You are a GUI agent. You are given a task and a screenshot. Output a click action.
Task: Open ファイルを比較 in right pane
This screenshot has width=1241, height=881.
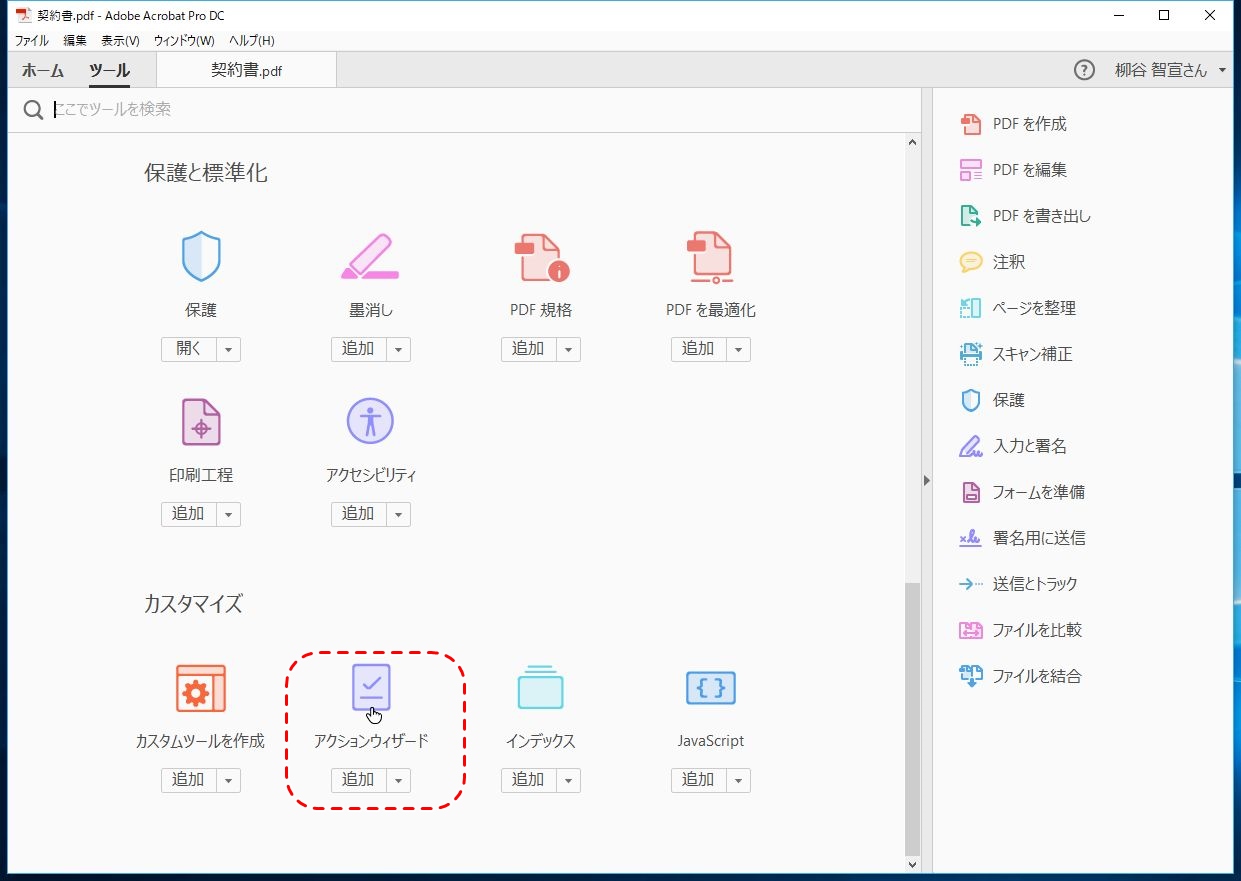tap(1020, 630)
